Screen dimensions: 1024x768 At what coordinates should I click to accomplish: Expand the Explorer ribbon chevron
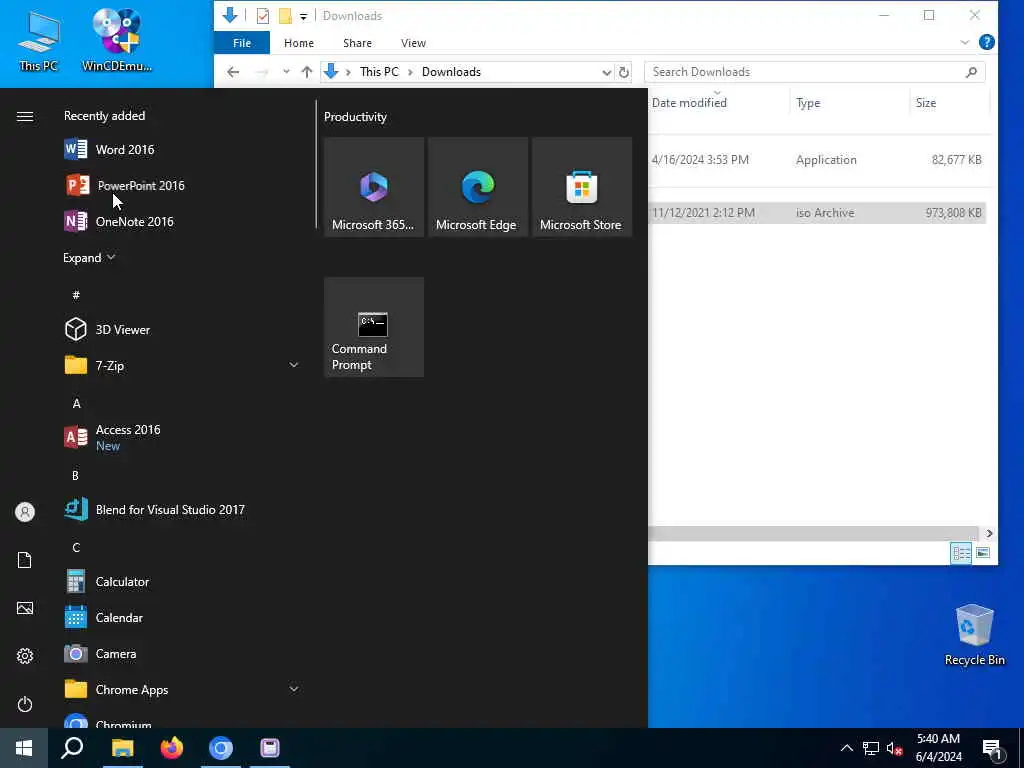(965, 42)
